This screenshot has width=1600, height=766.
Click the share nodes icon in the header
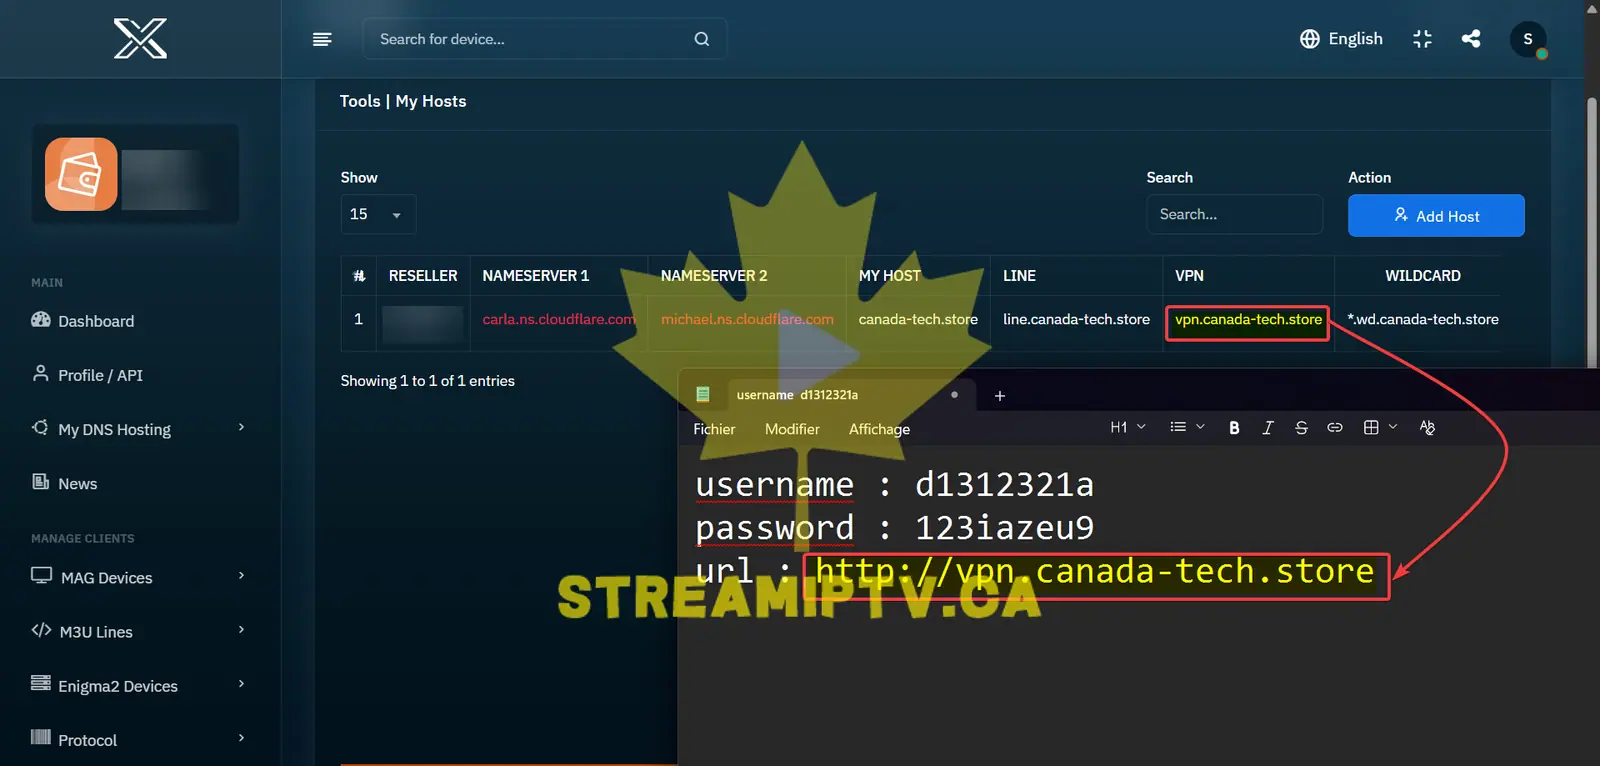point(1471,39)
